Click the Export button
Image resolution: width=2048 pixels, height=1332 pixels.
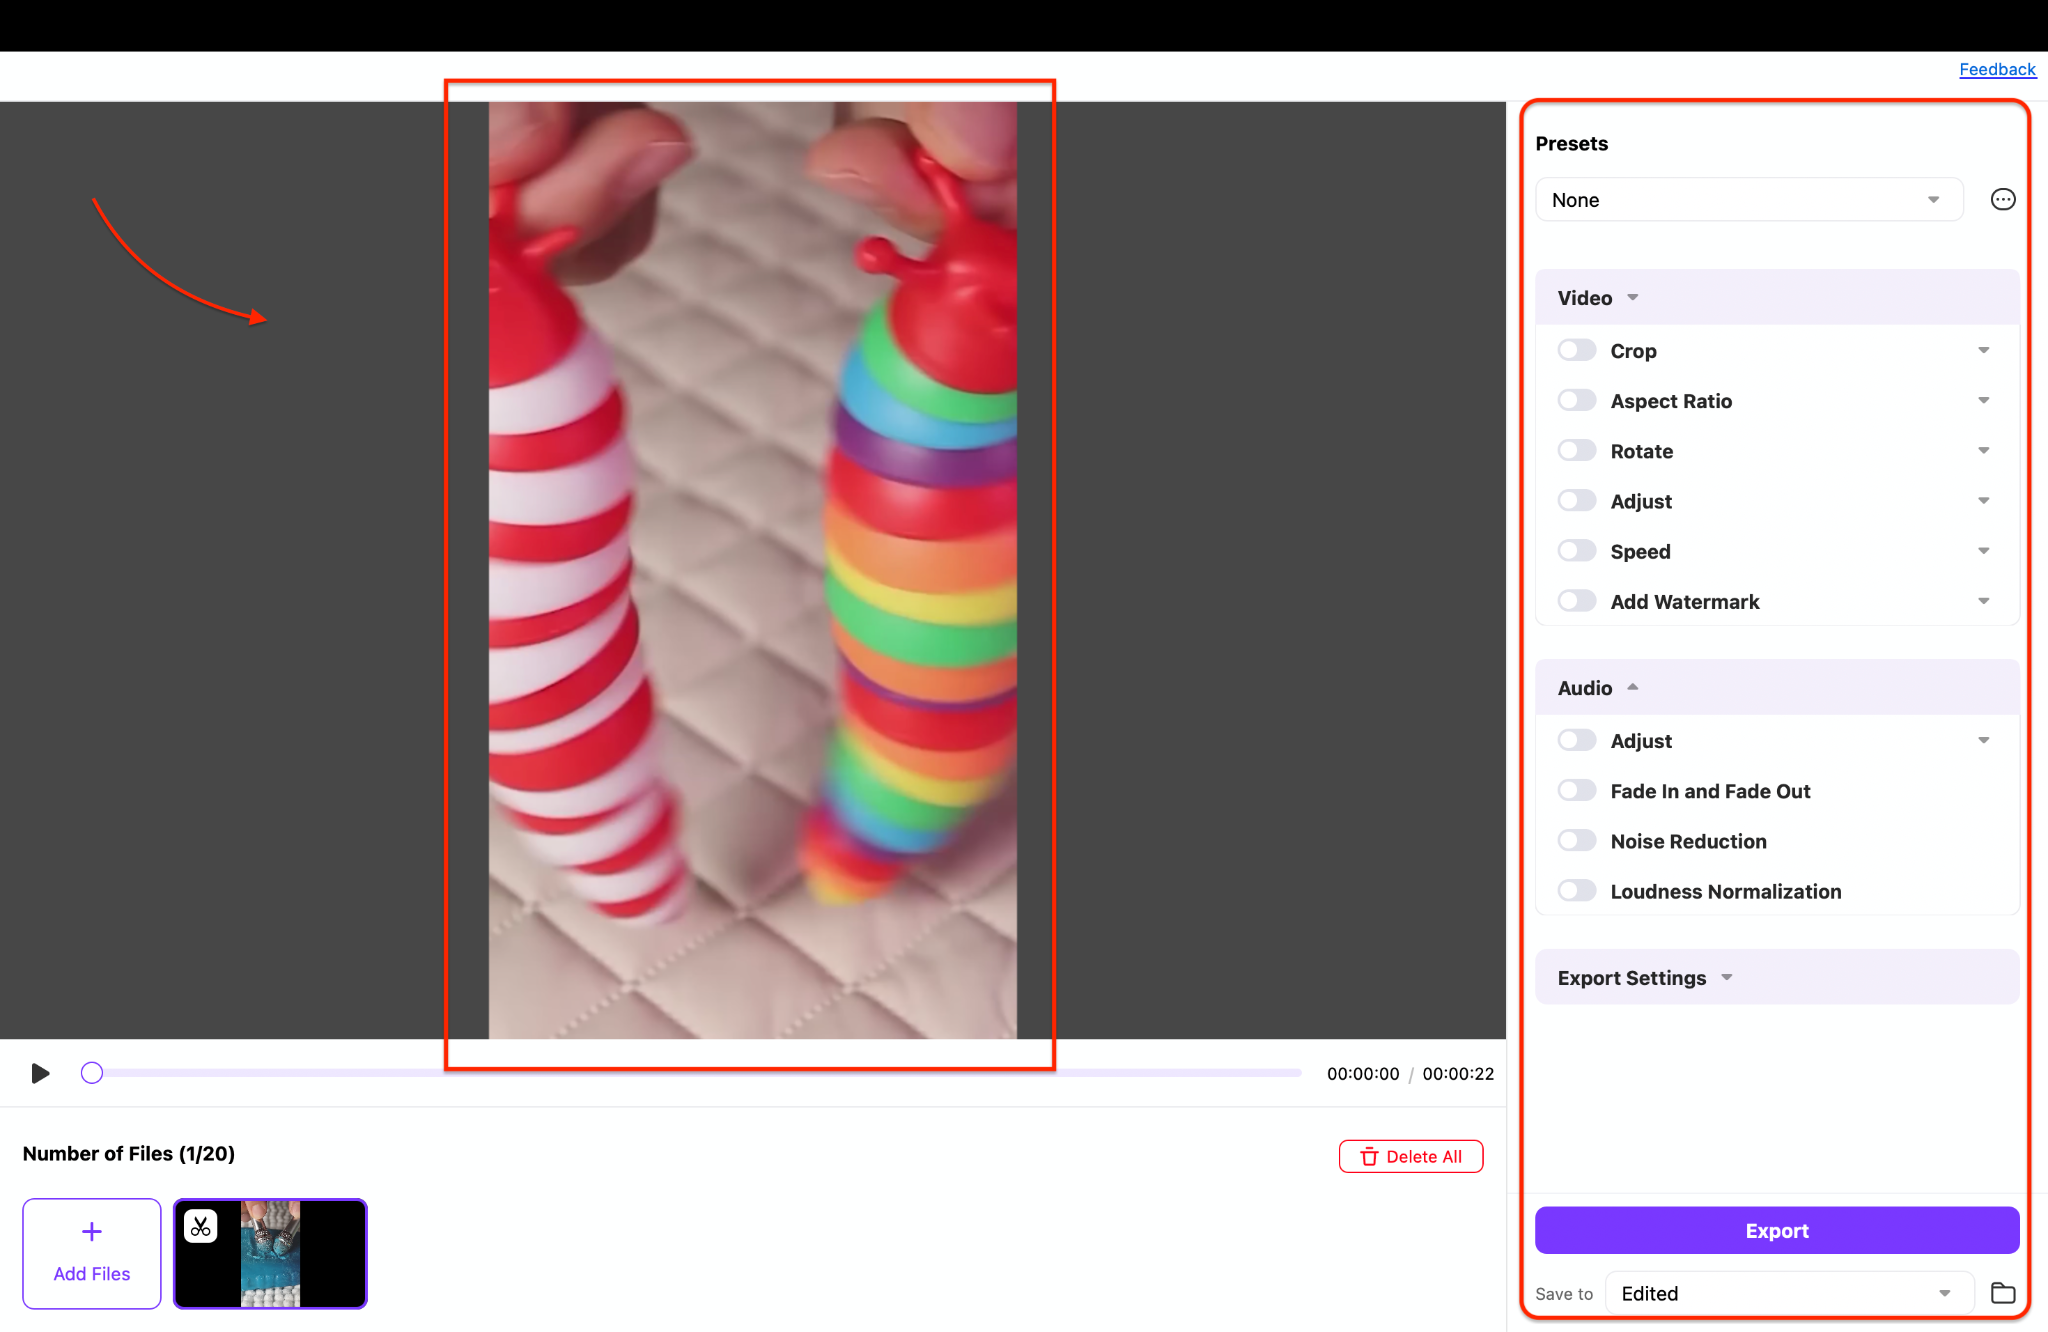click(1776, 1230)
